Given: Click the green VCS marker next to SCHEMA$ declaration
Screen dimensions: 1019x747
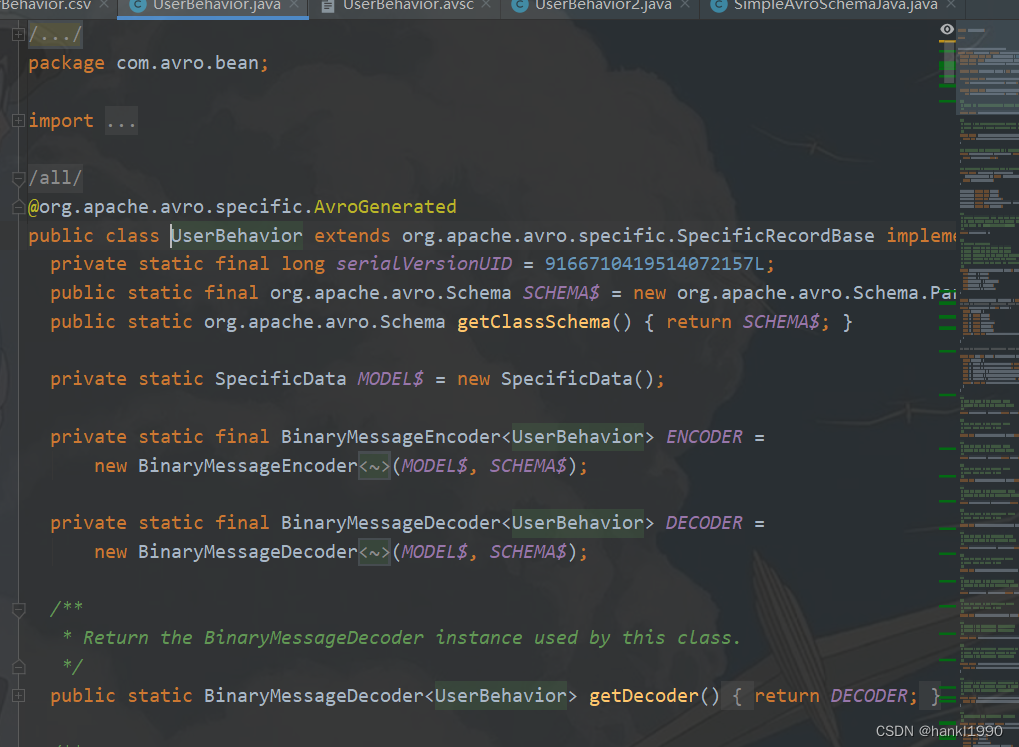Looking at the screenshot, I should (946, 292).
